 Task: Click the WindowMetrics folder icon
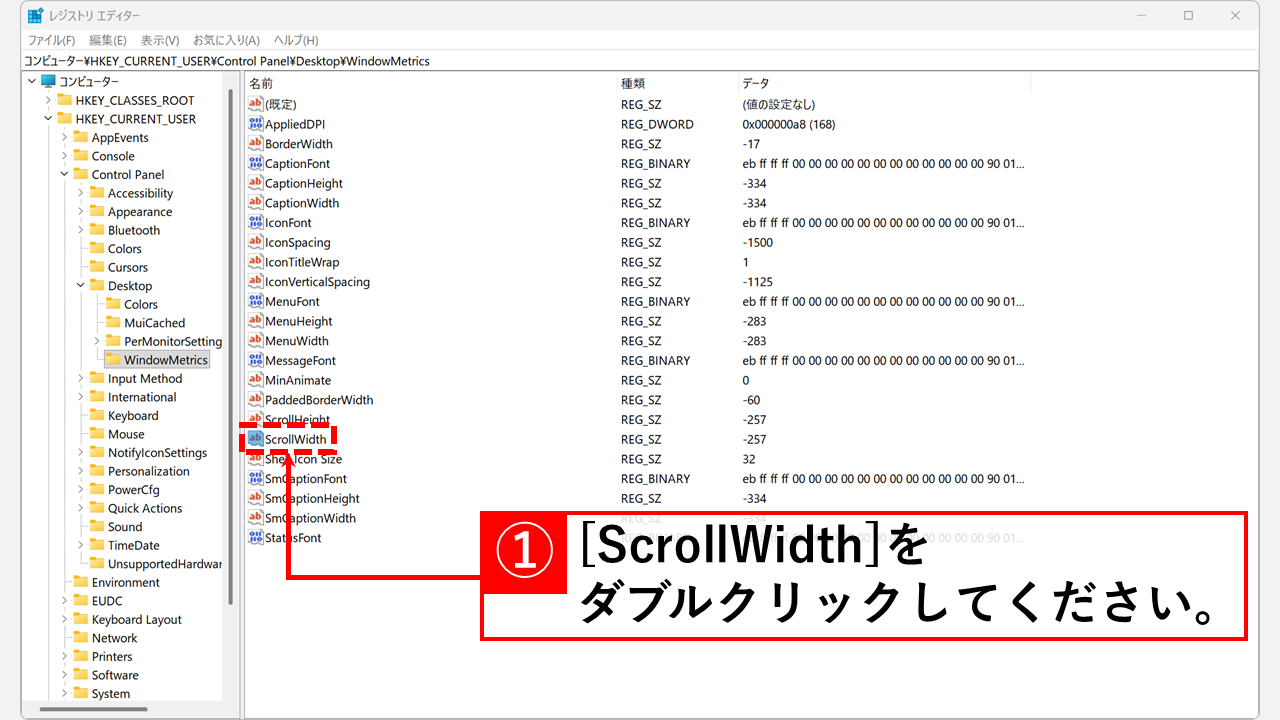coord(113,360)
